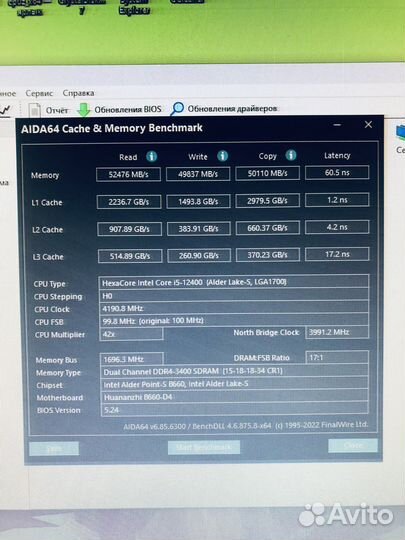Click L1 Cache Write value 1493.8 GB/s
The width and height of the screenshot is (405, 540).
(x=198, y=201)
